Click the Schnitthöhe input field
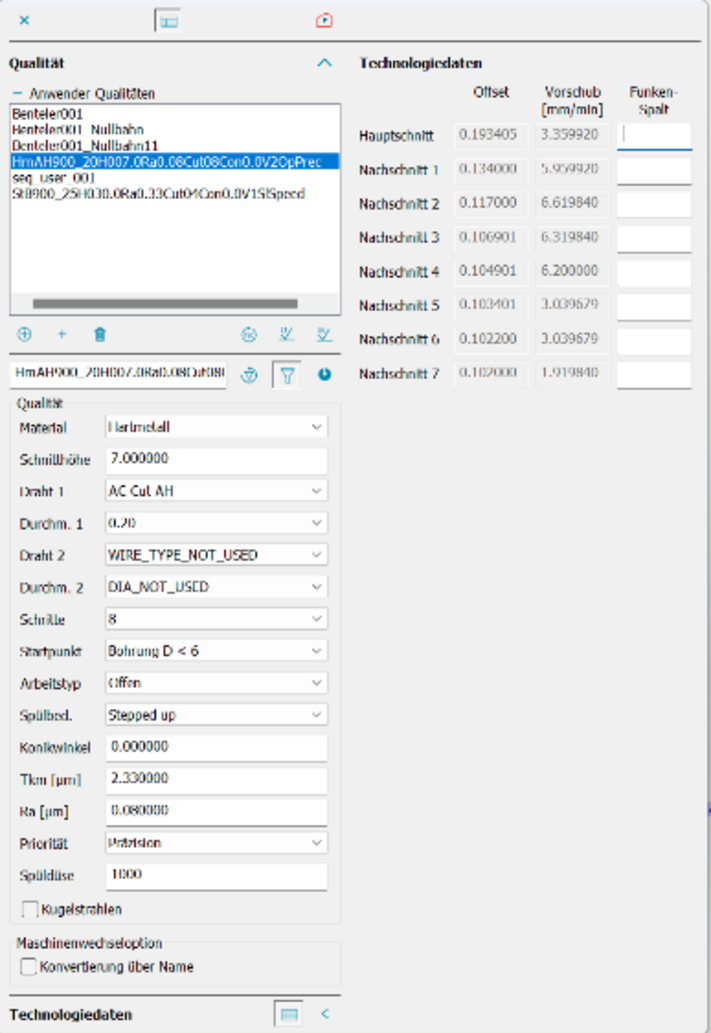Image resolution: width=711 pixels, height=1033 pixels. click(x=216, y=459)
